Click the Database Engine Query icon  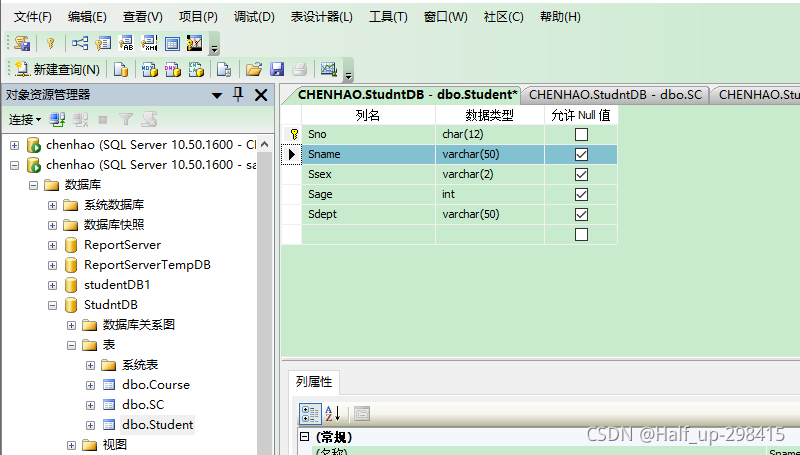coord(121,69)
